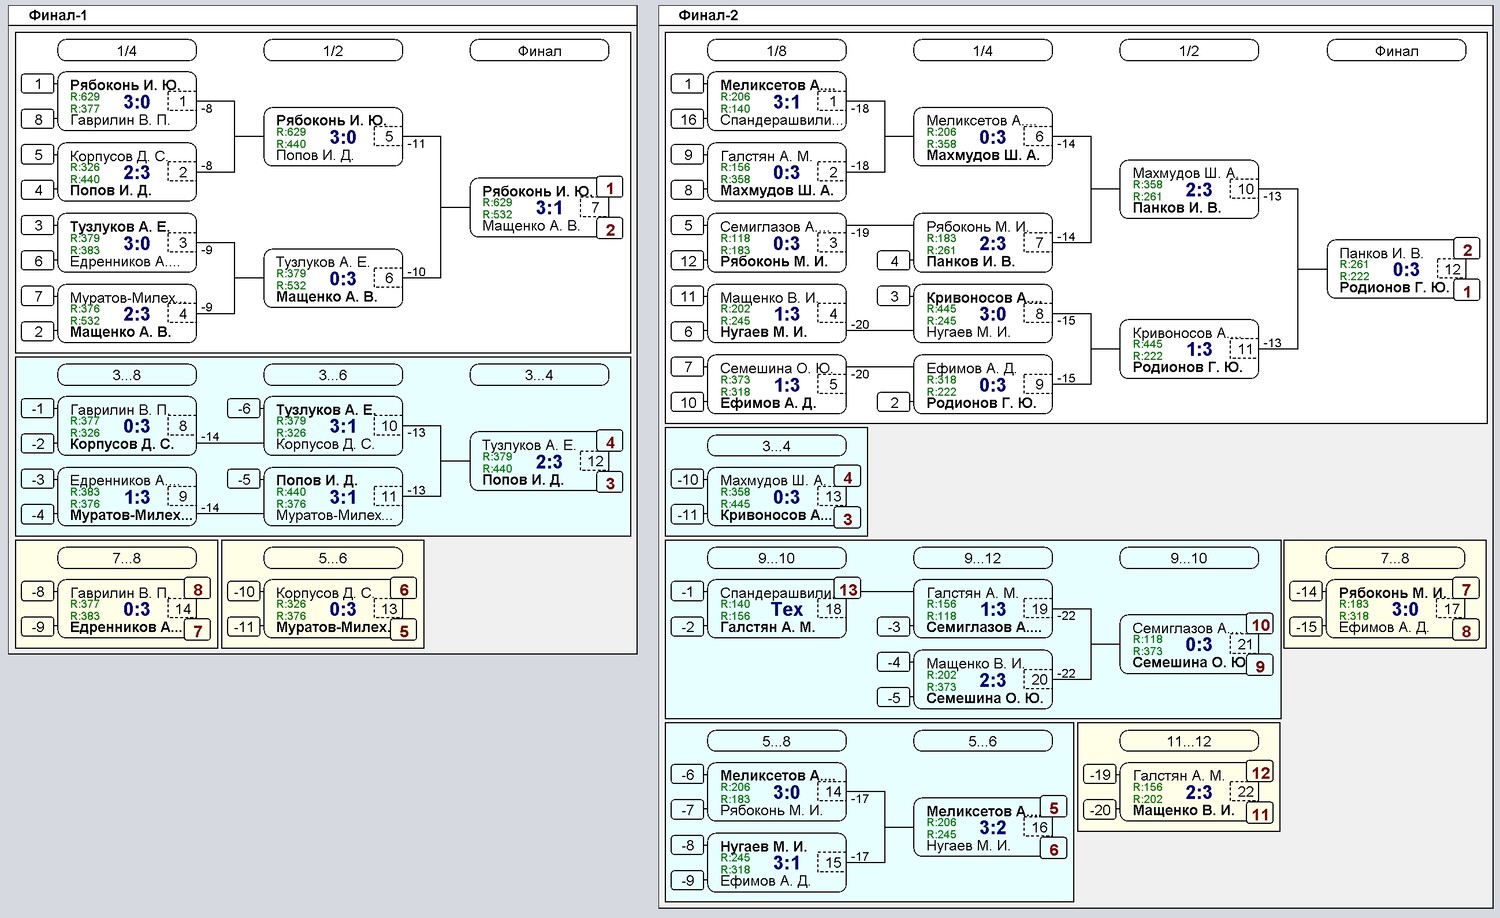Click score 3:0 of Рябоконь И. Ю.–Попов semifinal
This screenshot has height=918, width=1500.
pos(343,137)
